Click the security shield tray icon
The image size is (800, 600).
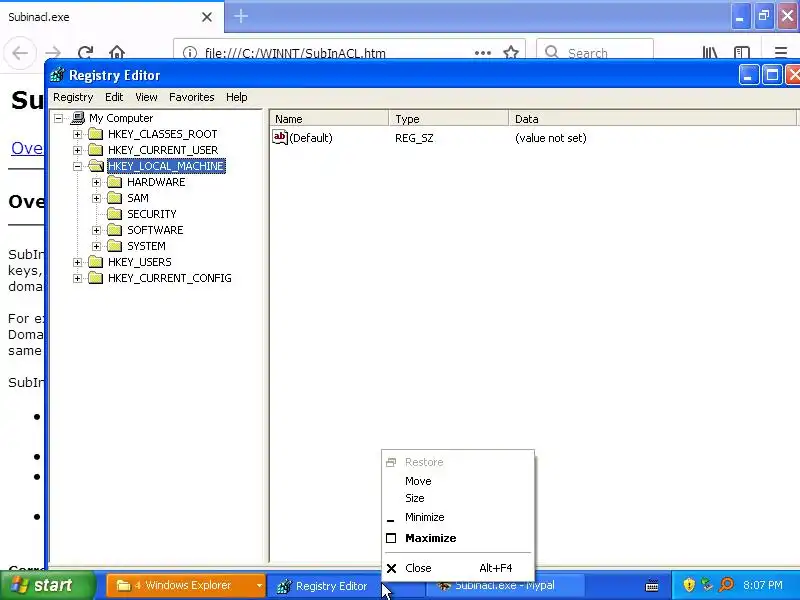coord(689,585)
